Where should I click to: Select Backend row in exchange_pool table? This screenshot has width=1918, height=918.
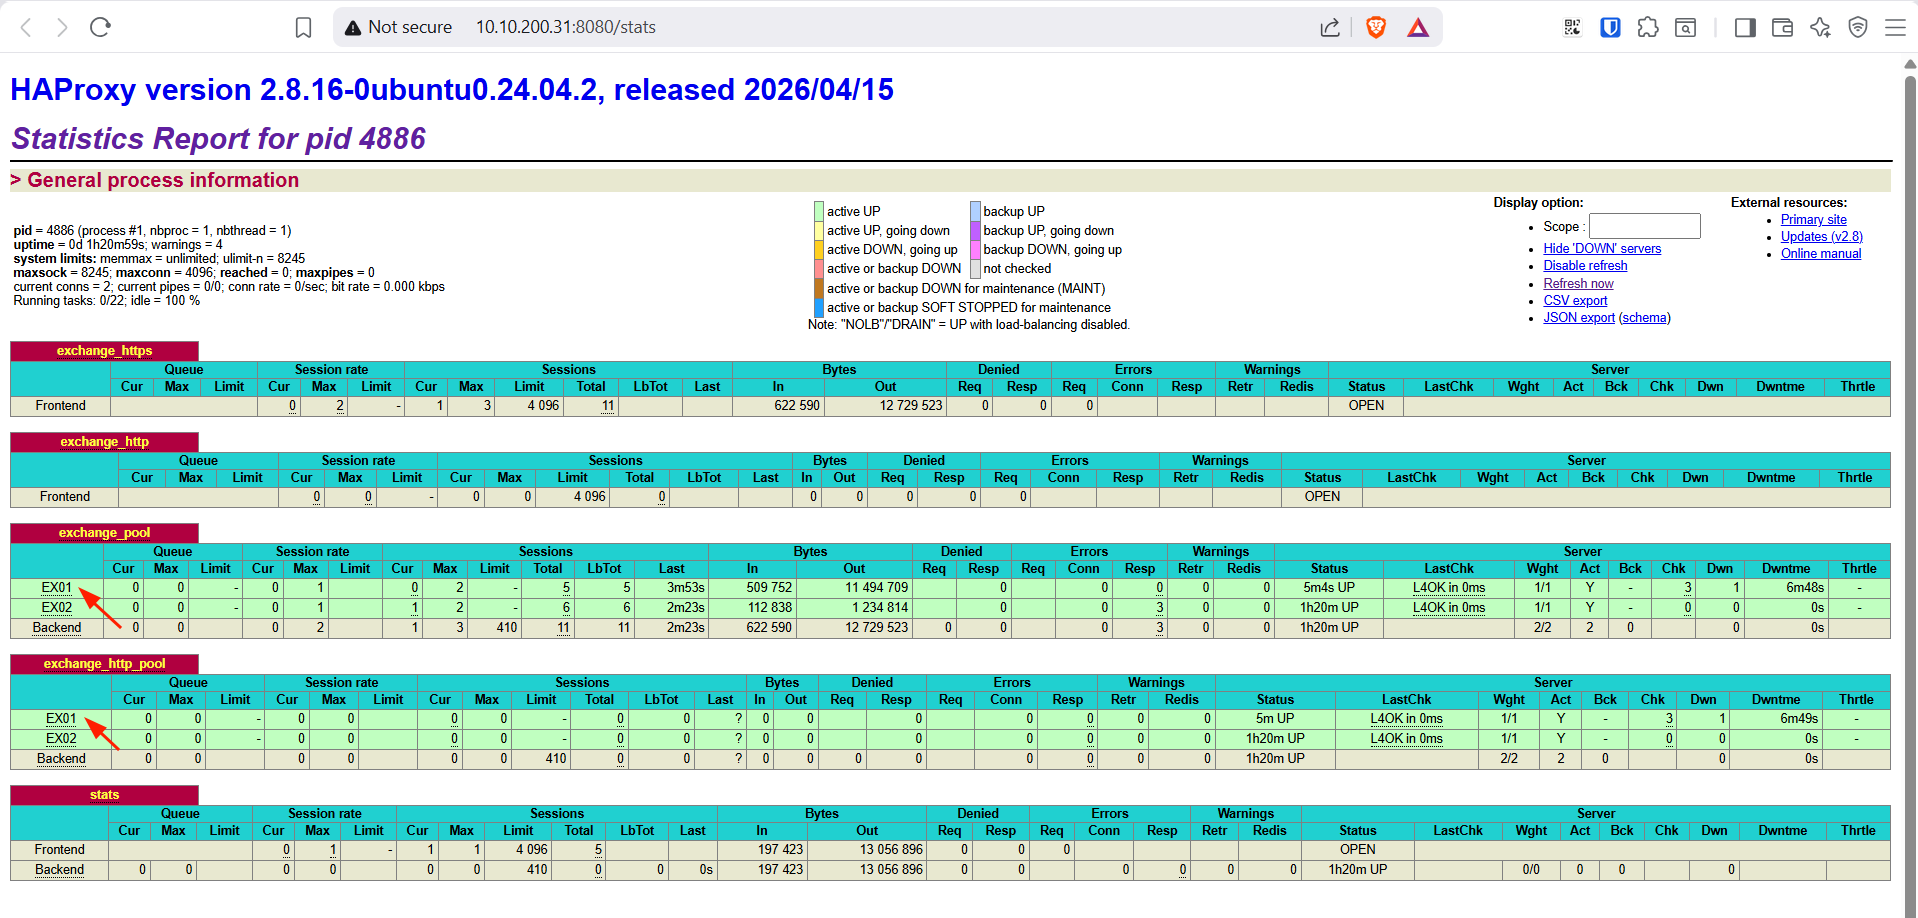coord(57,628)
